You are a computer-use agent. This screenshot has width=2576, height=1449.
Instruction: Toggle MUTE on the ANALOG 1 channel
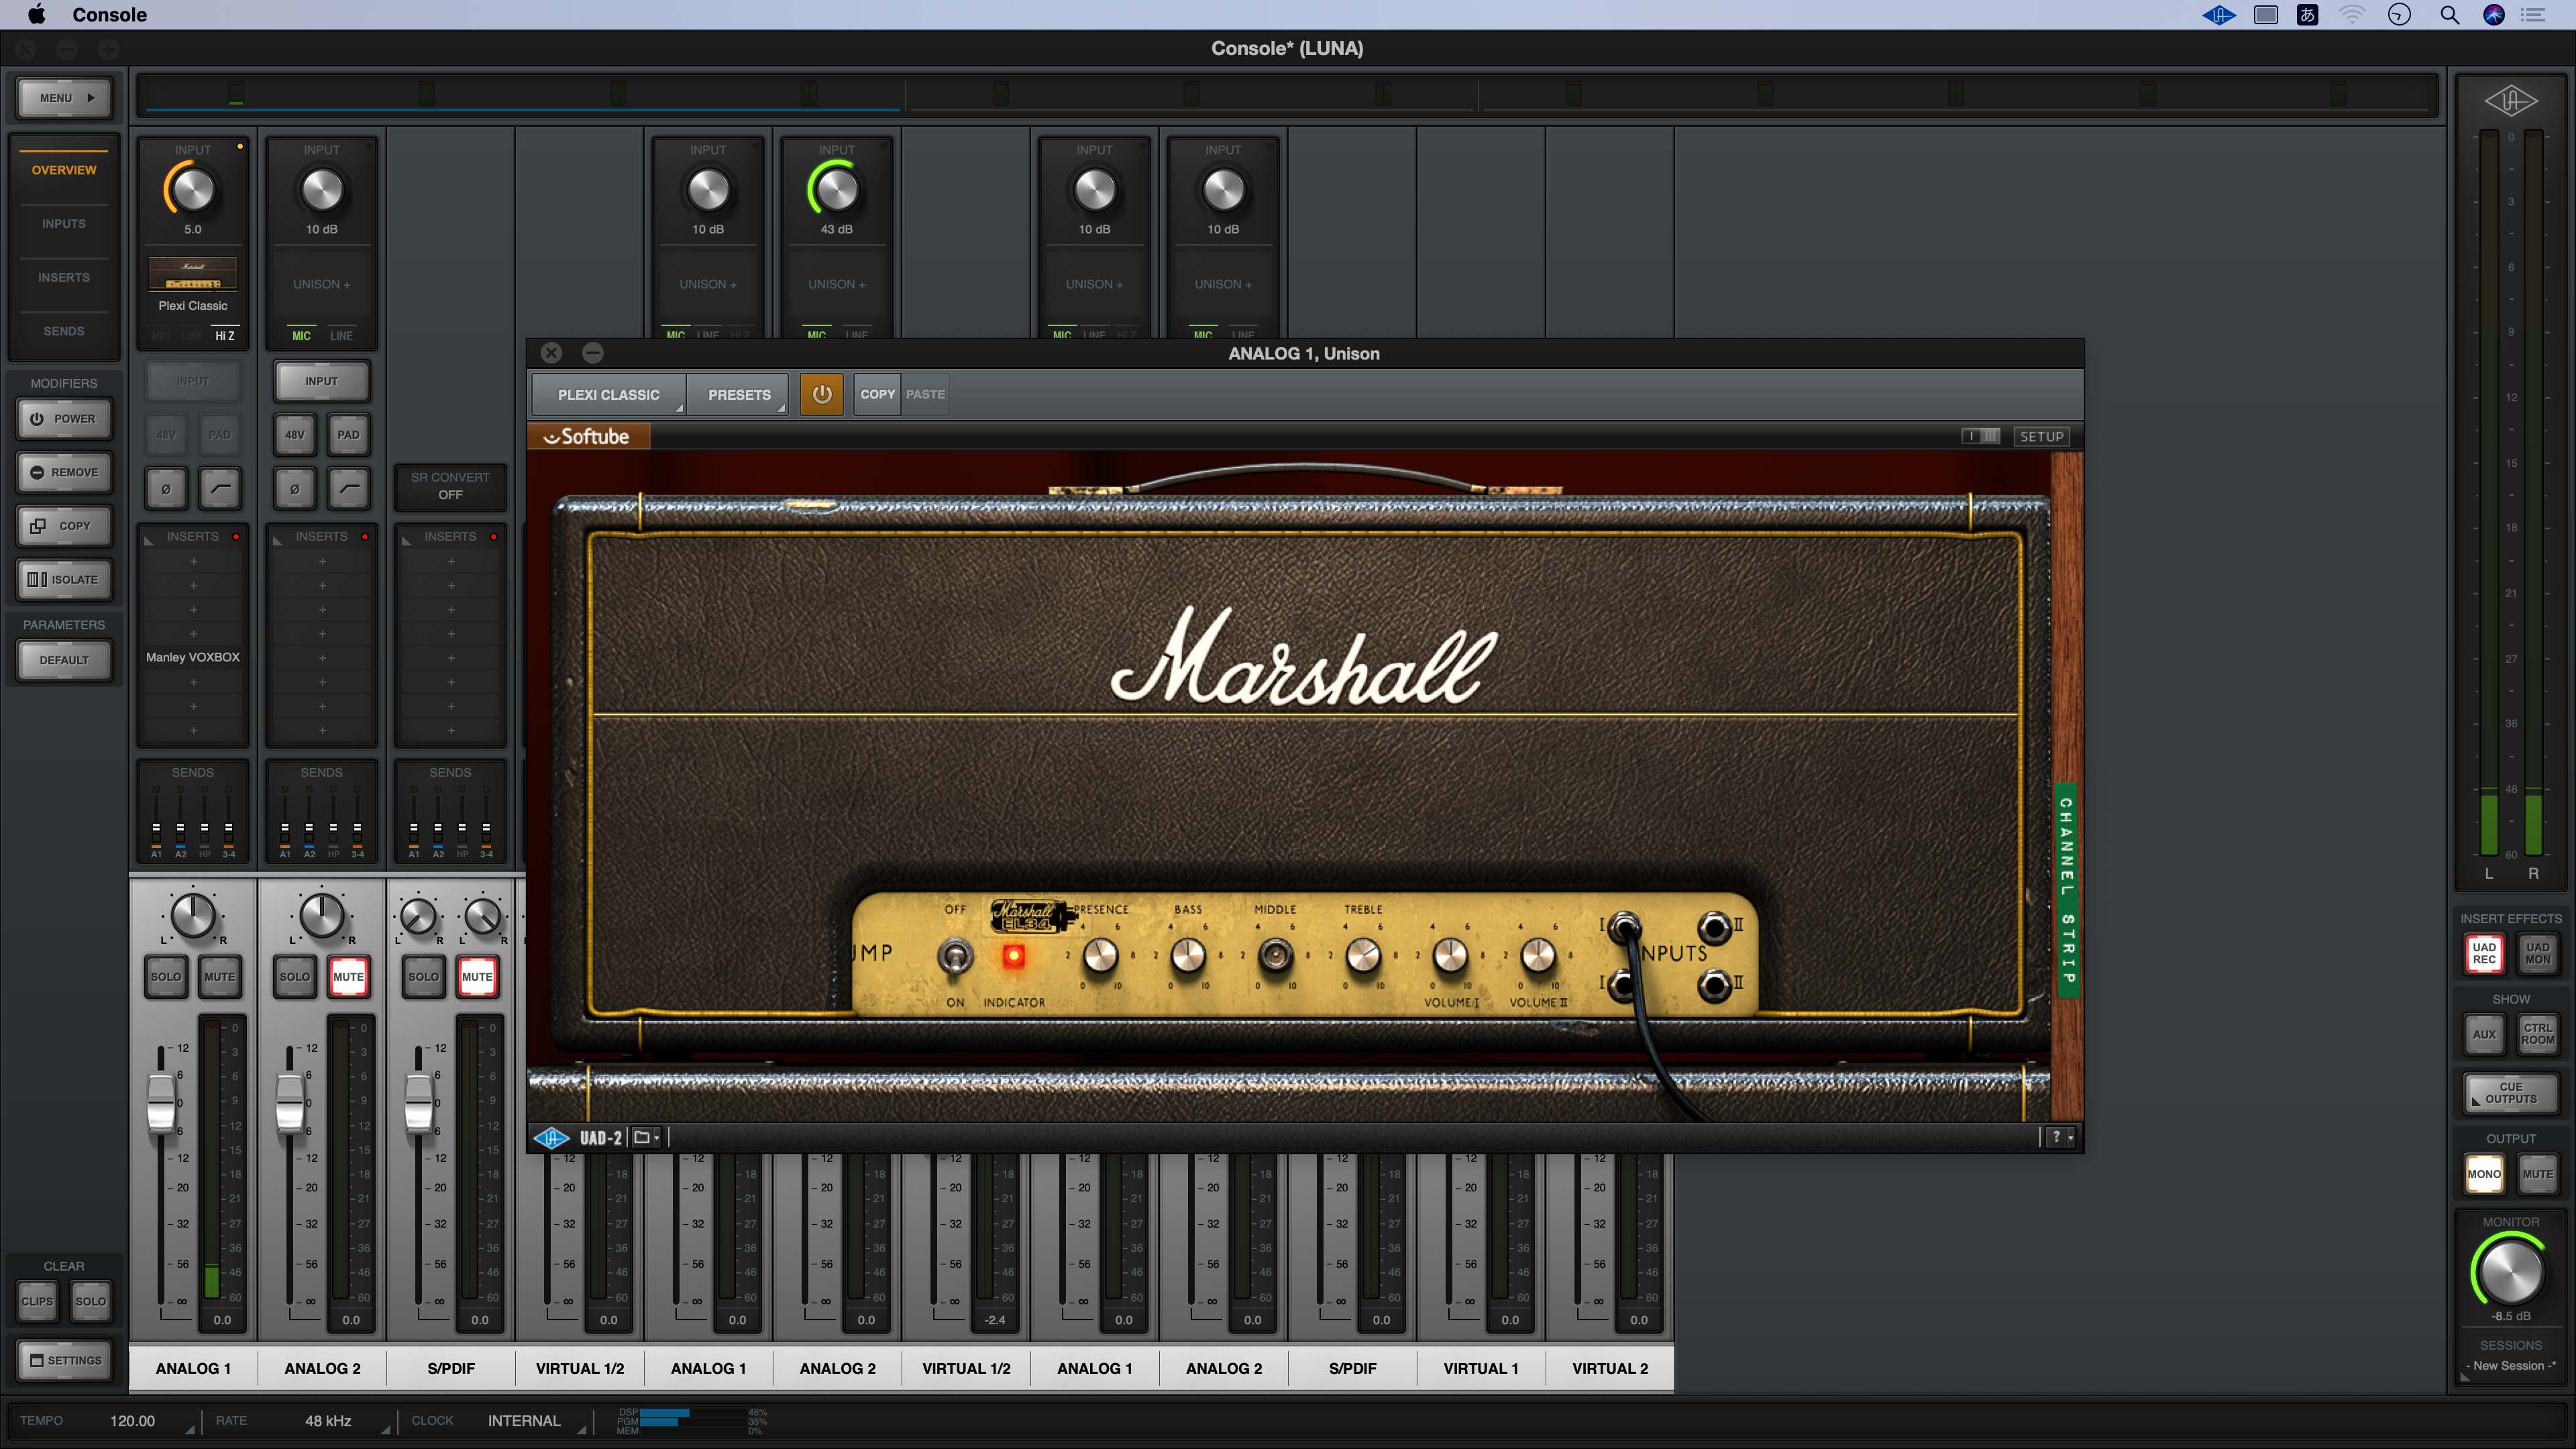[220, 977]
